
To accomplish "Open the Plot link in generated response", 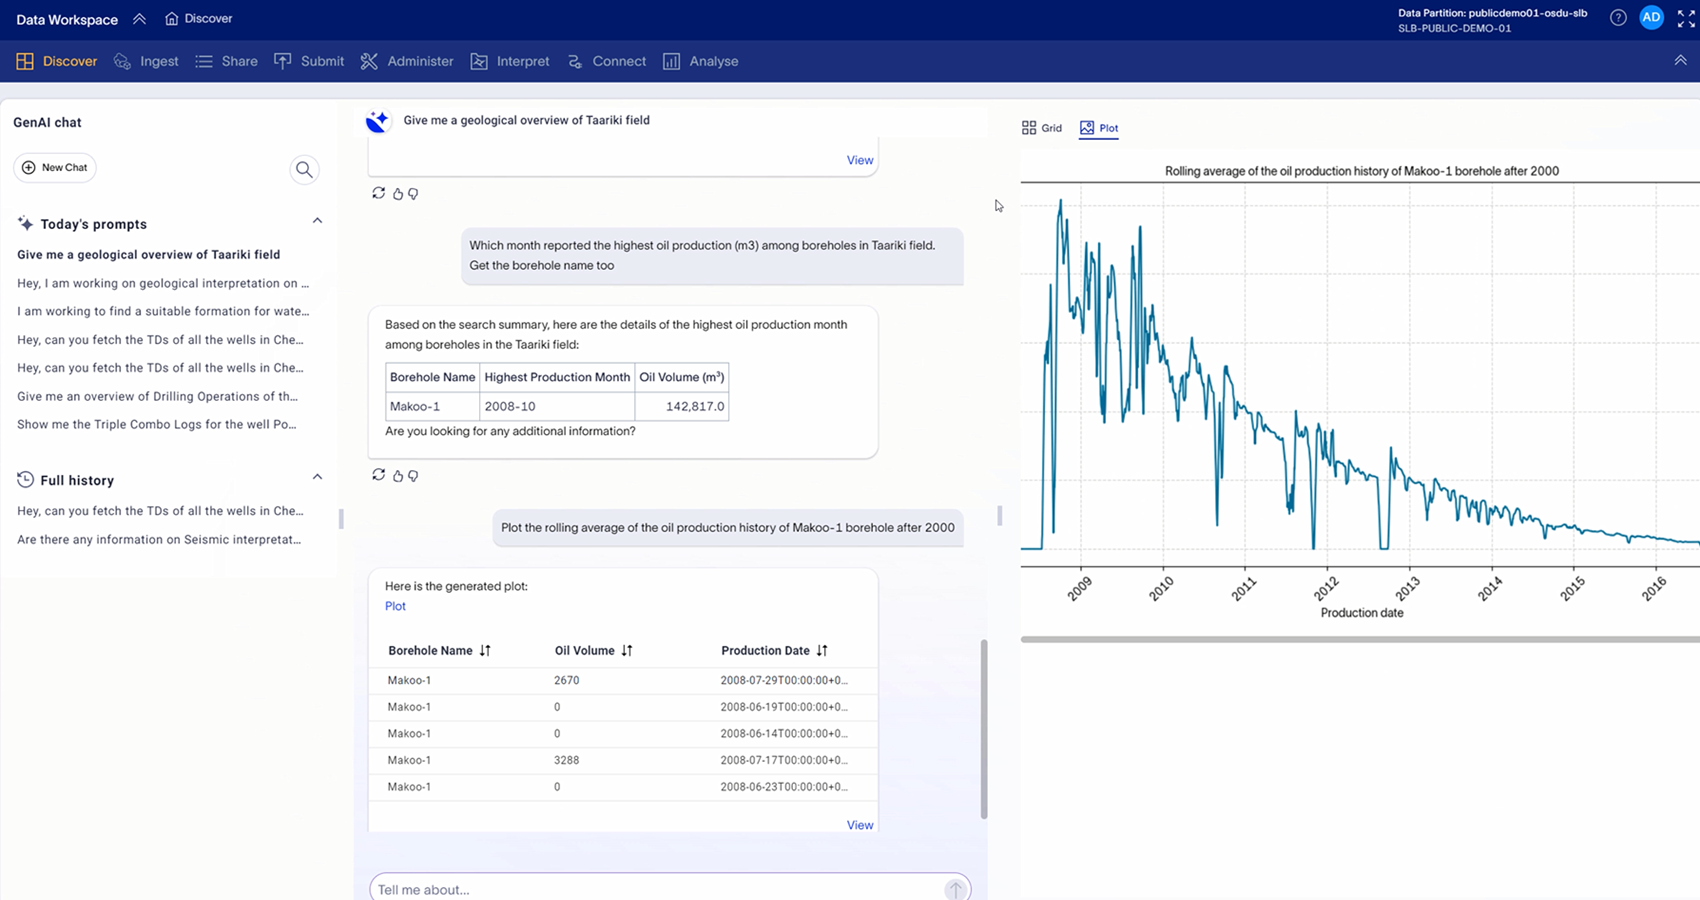I will tap(395, 606).
